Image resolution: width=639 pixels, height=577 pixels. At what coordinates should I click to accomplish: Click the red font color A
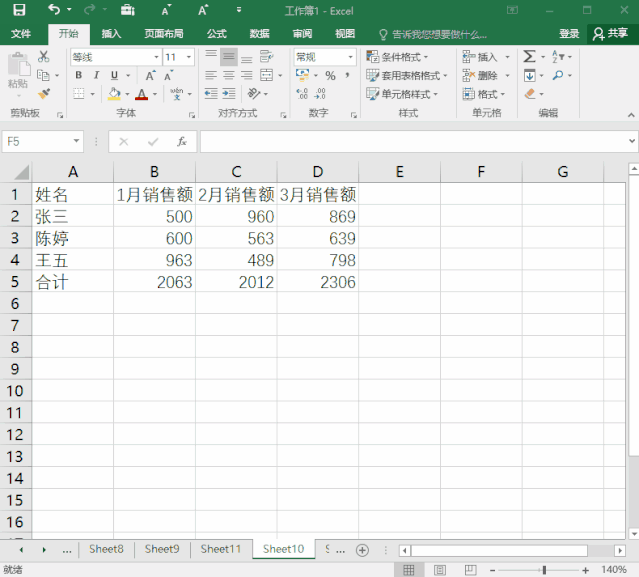(x=141, y=94)
